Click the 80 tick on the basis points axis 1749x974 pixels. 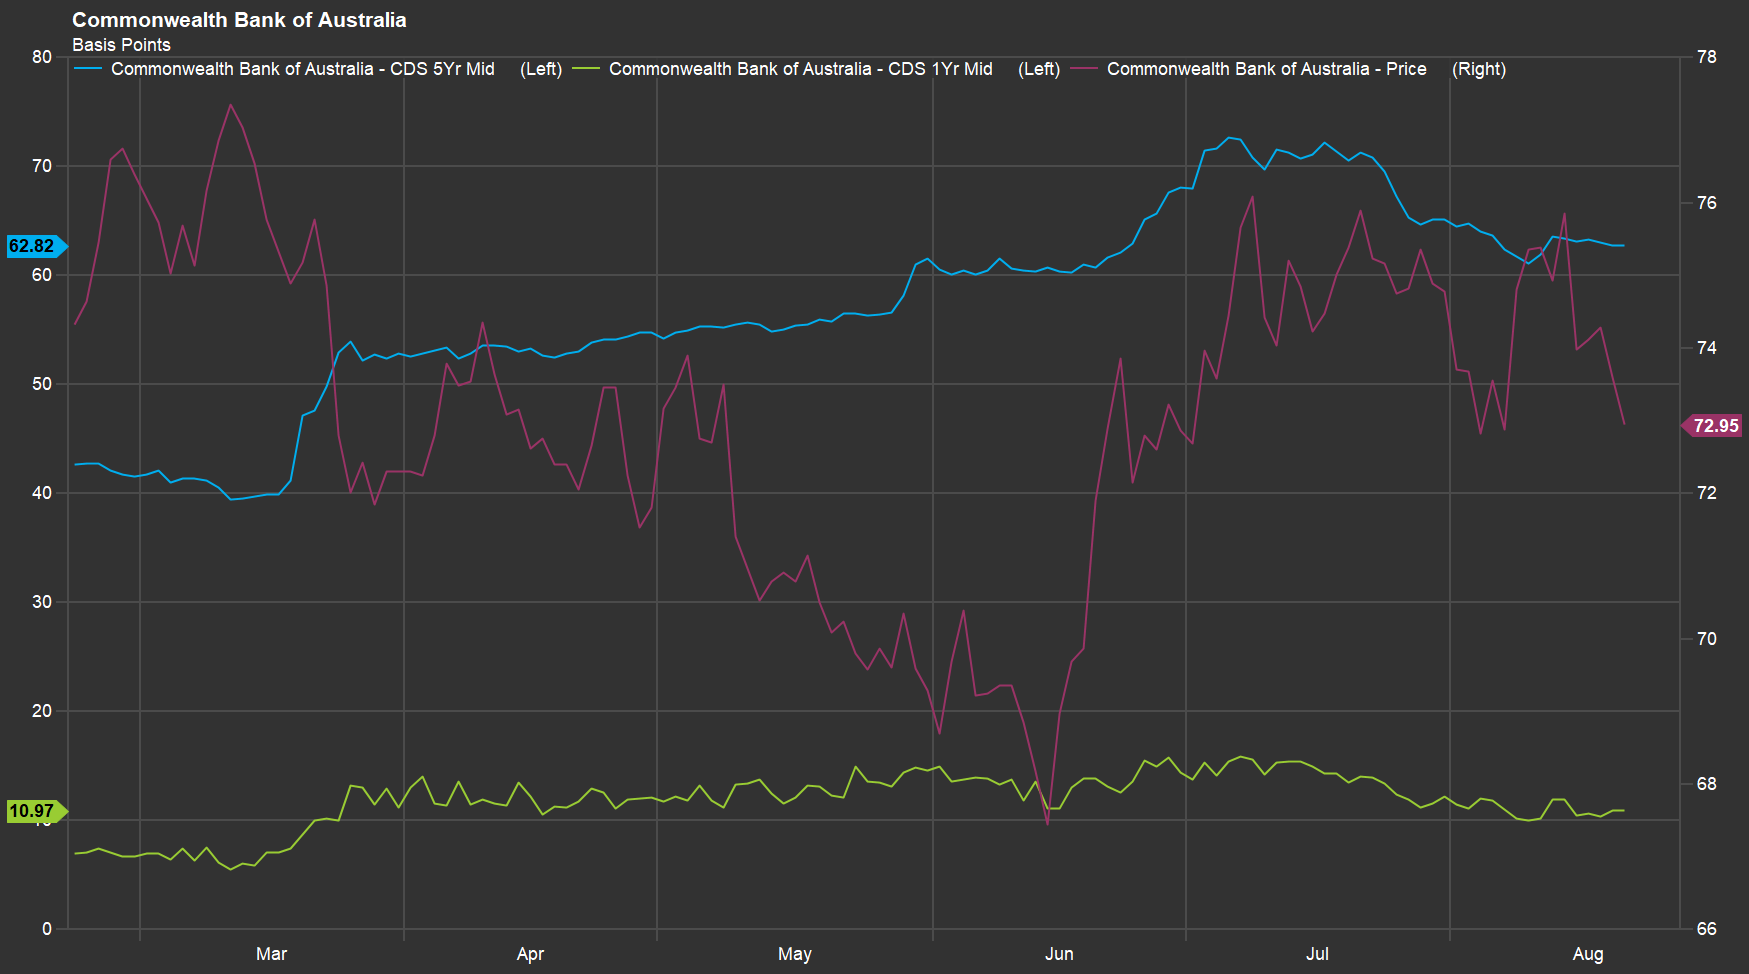point(42,57)
